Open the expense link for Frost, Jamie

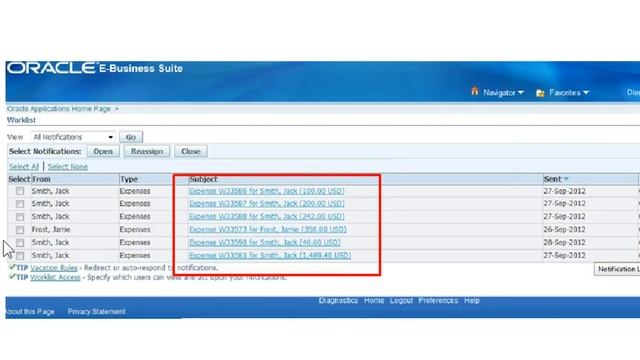point(268,229)
